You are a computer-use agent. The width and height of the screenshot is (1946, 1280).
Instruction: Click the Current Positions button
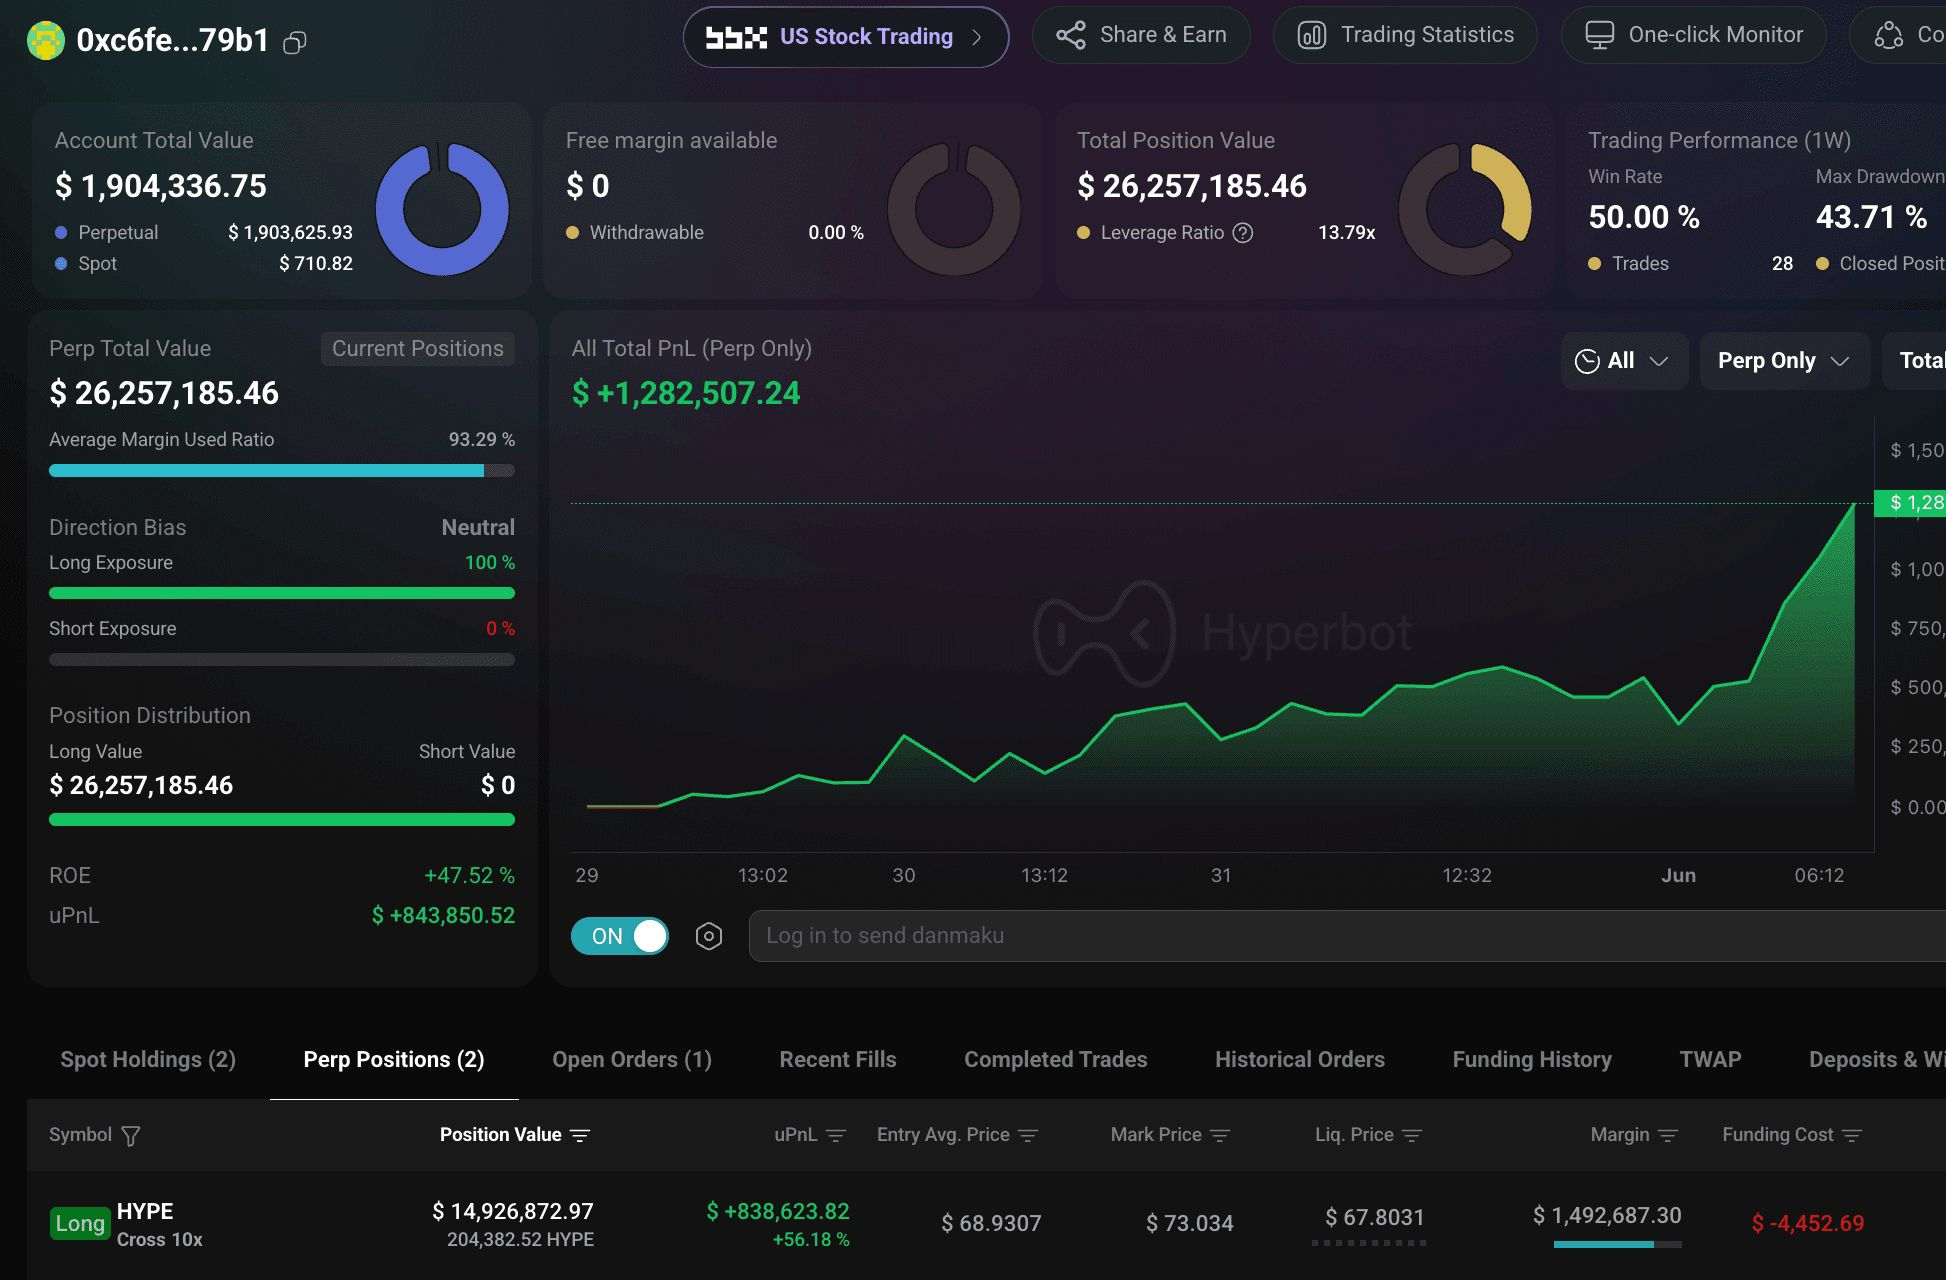click(x=418, y=348)
